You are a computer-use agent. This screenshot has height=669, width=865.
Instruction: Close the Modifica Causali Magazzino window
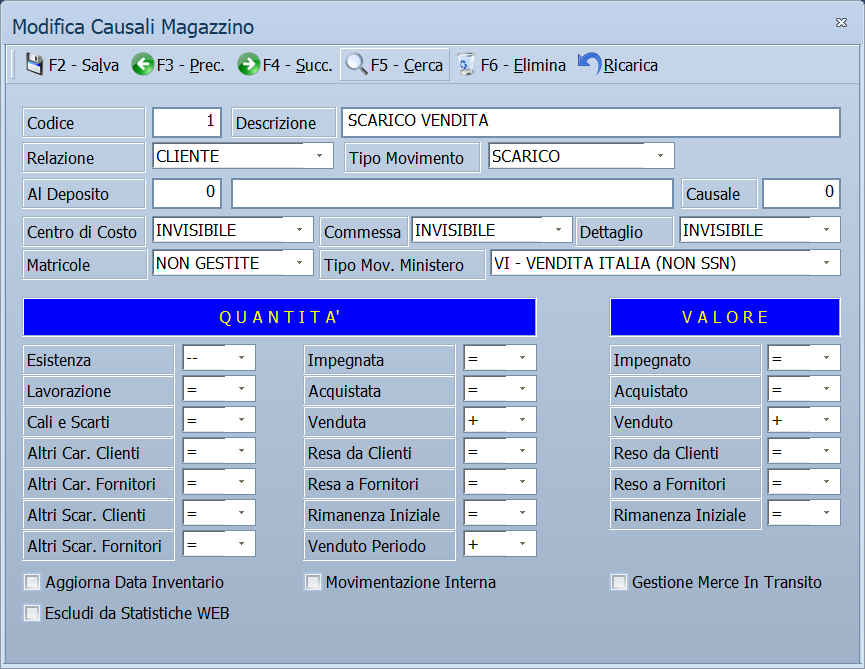point(841,23)
